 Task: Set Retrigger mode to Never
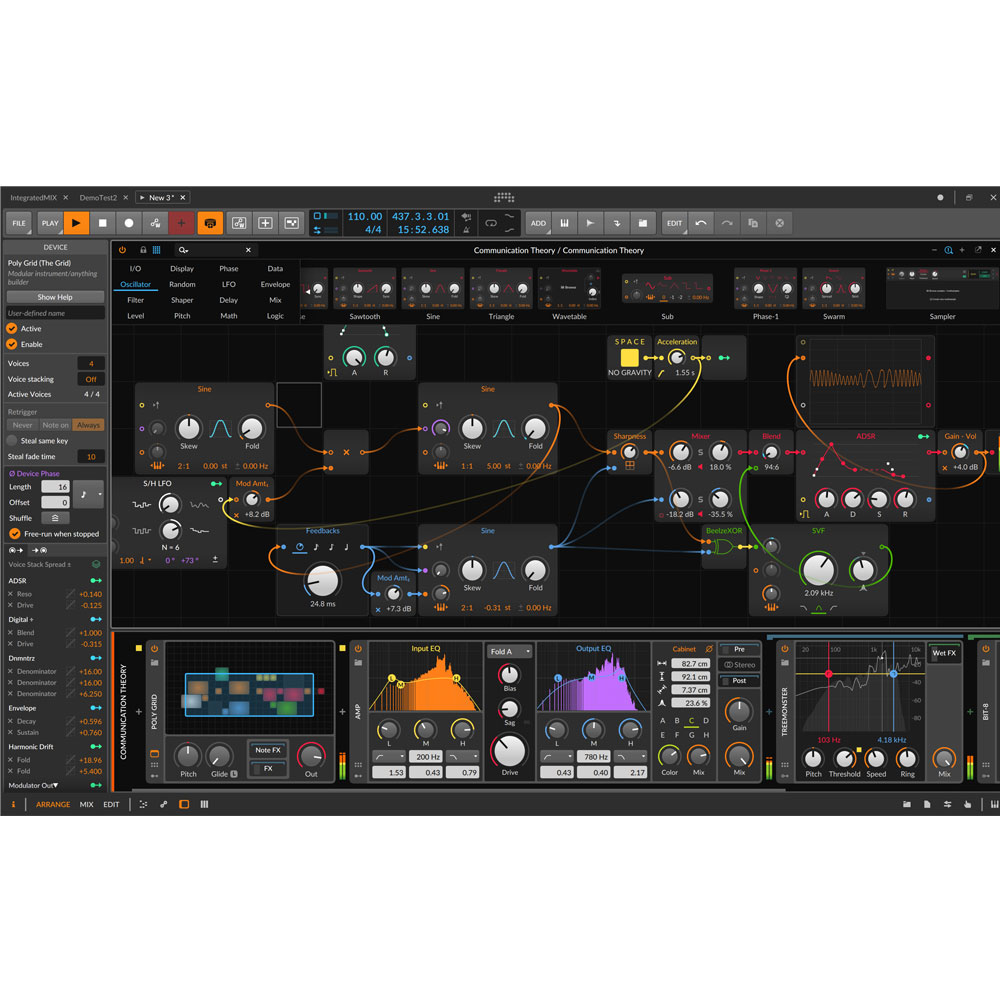point(22,425)
